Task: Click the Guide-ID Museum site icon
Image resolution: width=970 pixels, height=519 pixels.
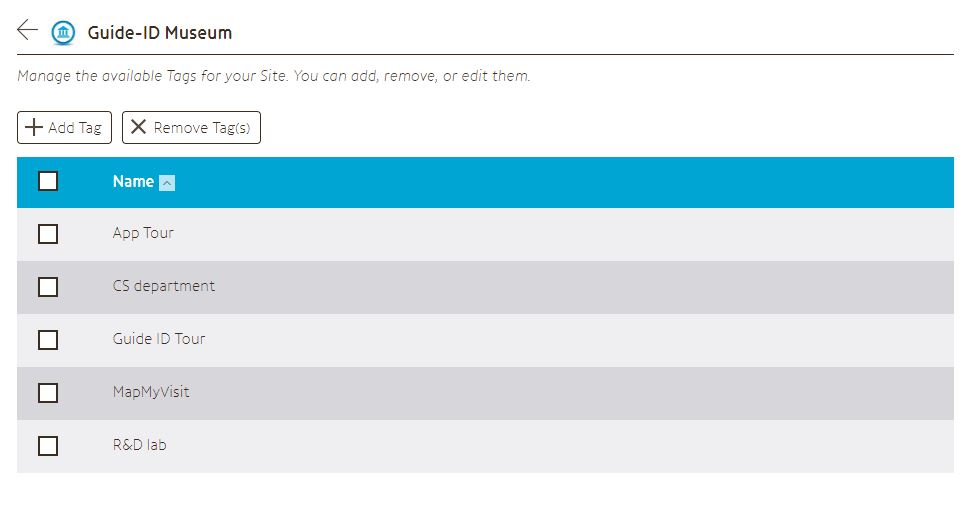Action: click(x=63, y=33)
